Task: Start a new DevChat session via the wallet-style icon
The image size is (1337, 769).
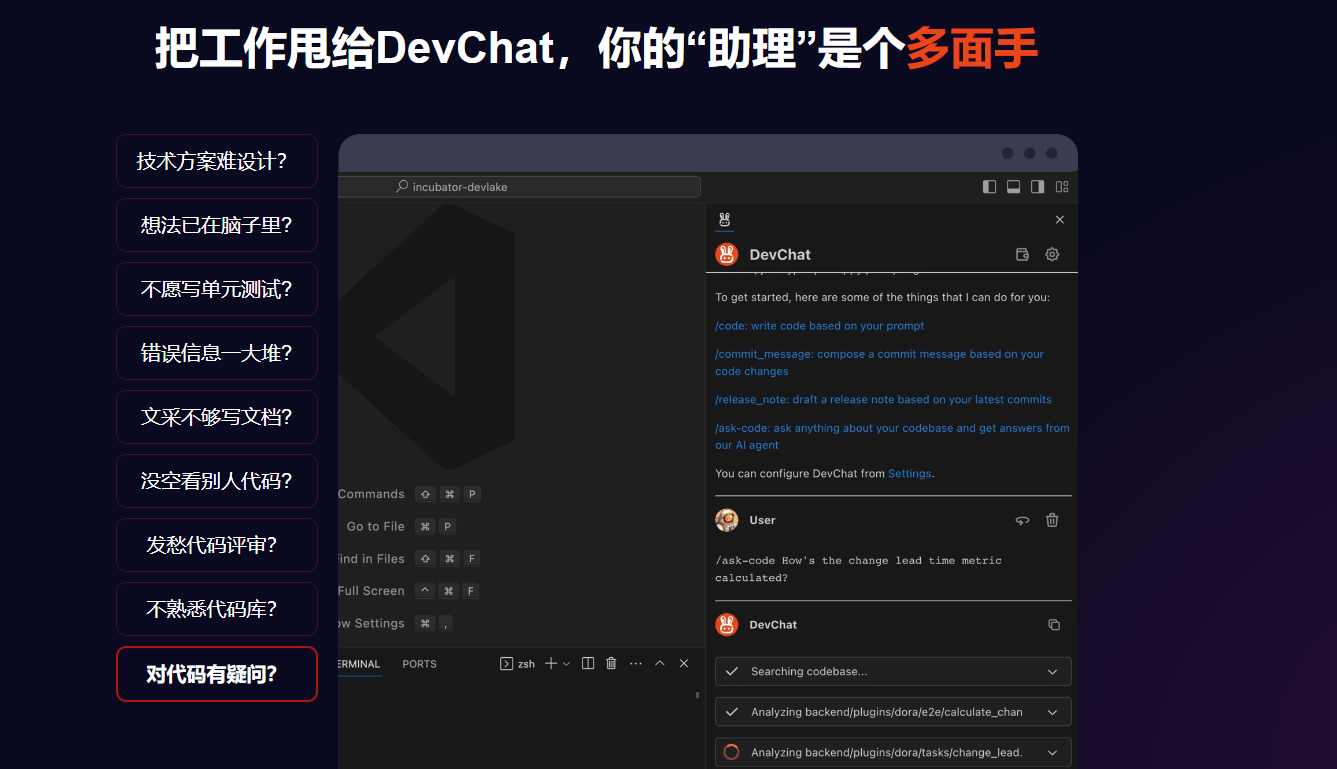Action: (x=1022, y=254)
